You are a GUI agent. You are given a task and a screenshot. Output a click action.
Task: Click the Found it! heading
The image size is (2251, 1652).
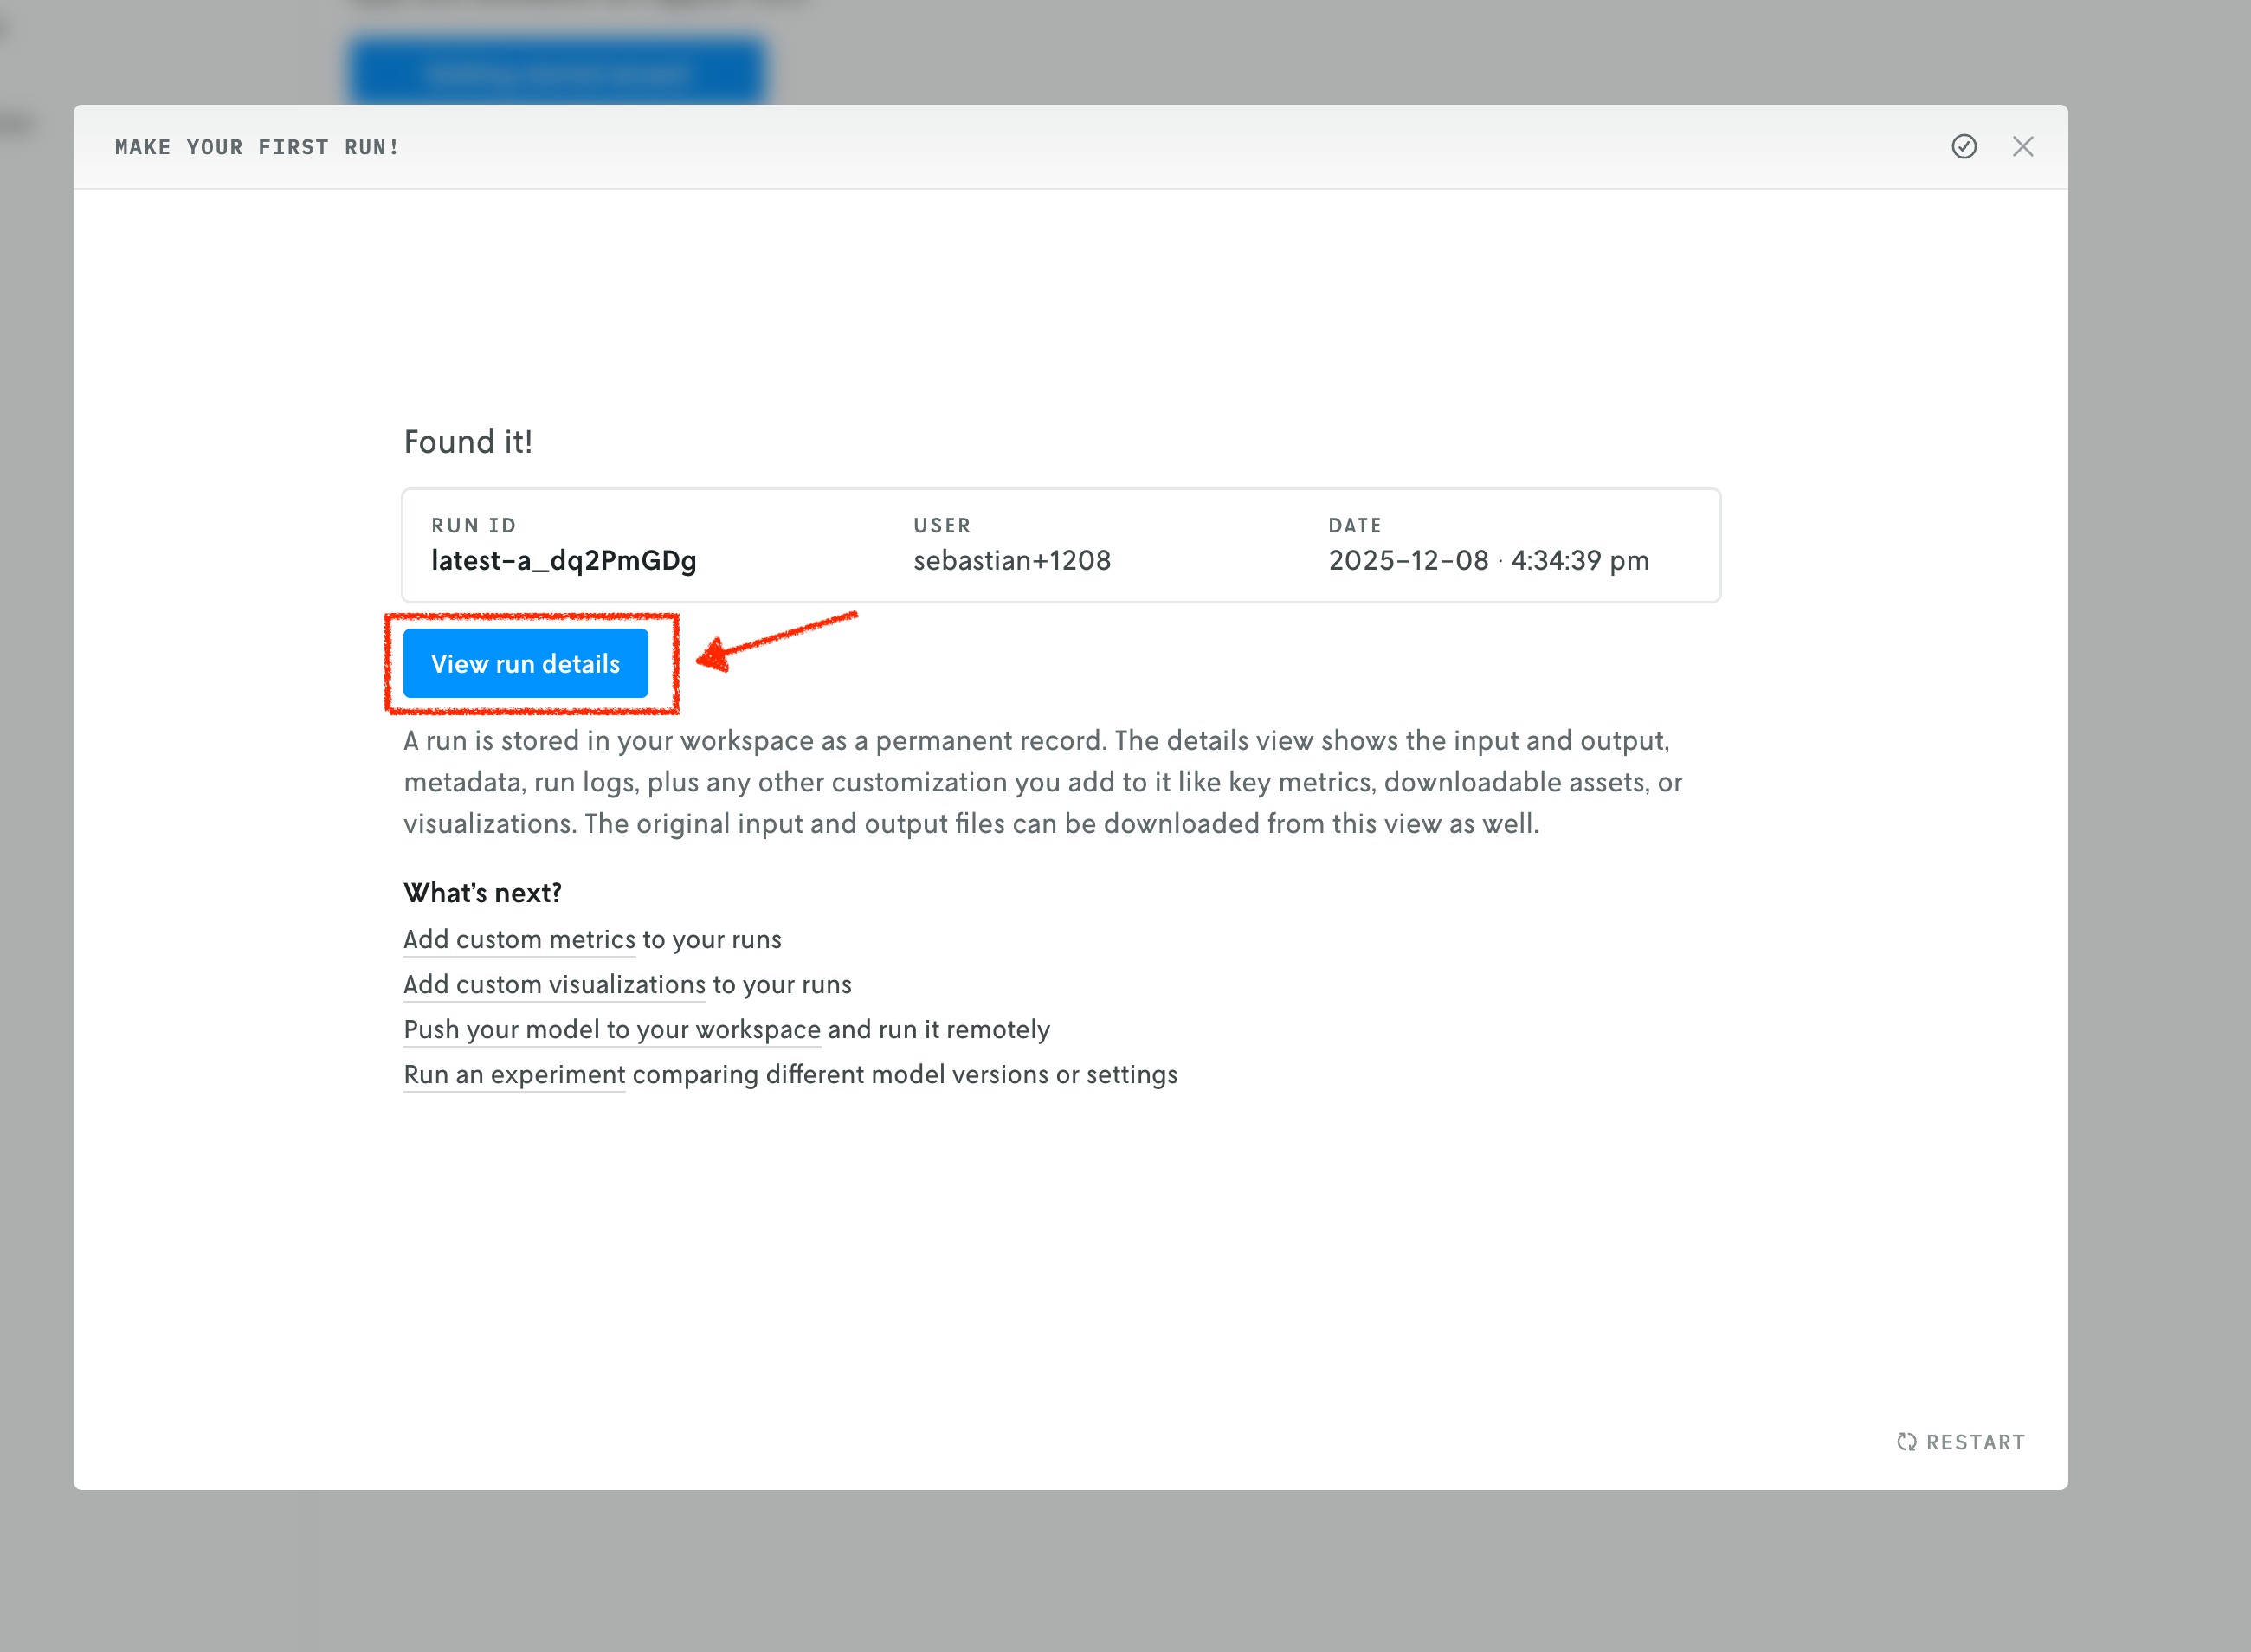click(467, 442)
